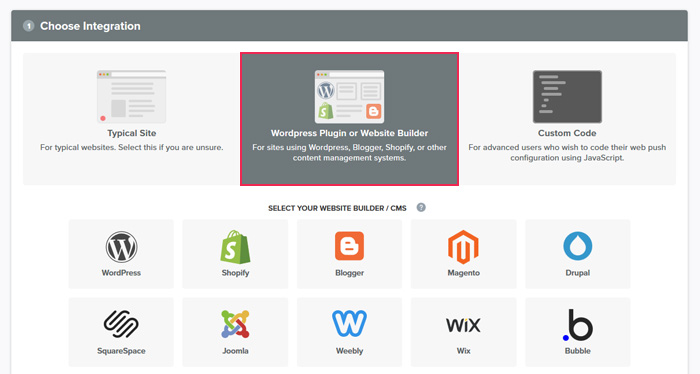This screenshot has width=700, height=374.
Task: Open help icon beside Select Your Website Builder
Action: (x=421, y=208)
